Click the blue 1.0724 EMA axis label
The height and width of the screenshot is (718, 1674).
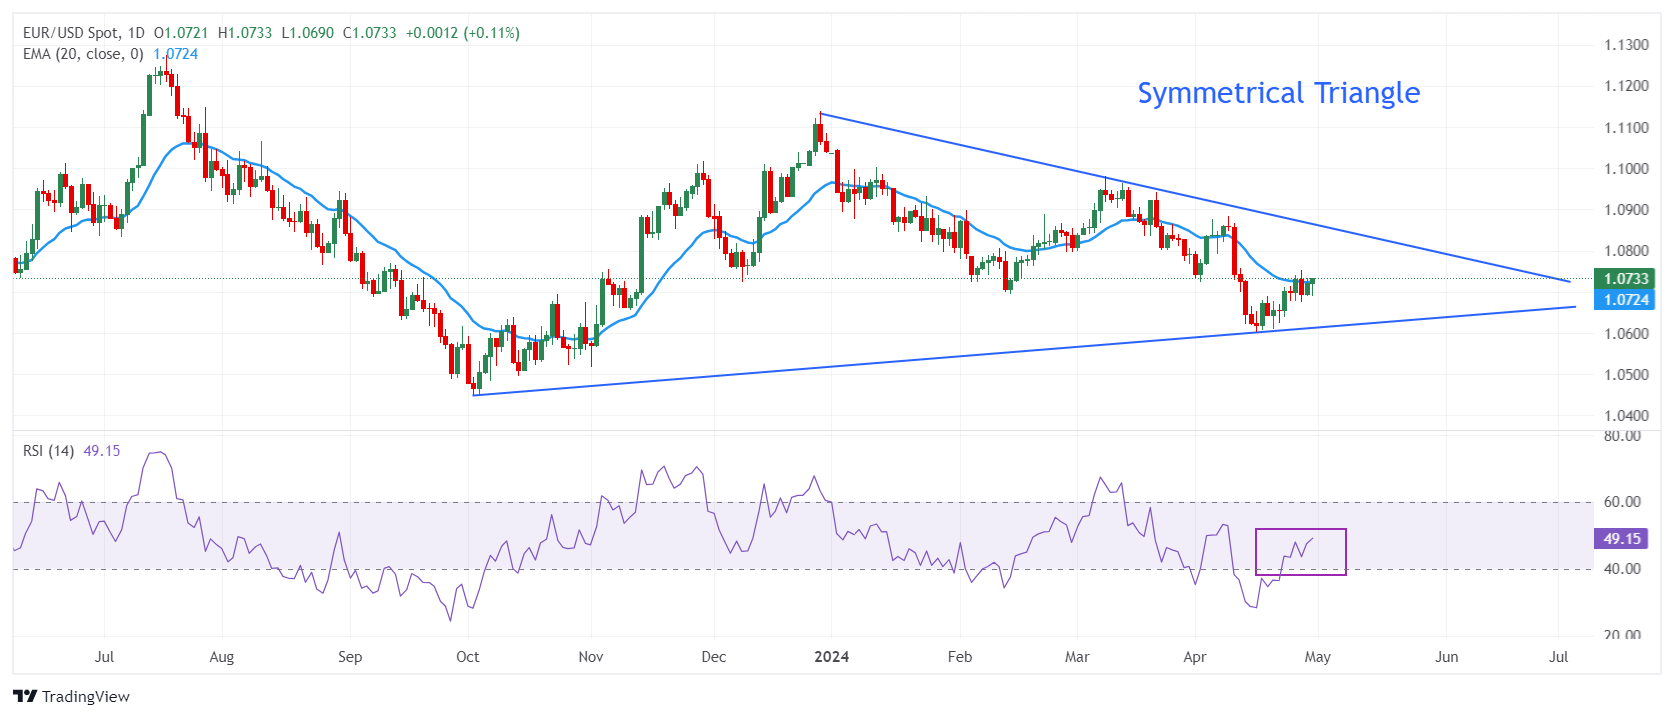point(1625,300)
